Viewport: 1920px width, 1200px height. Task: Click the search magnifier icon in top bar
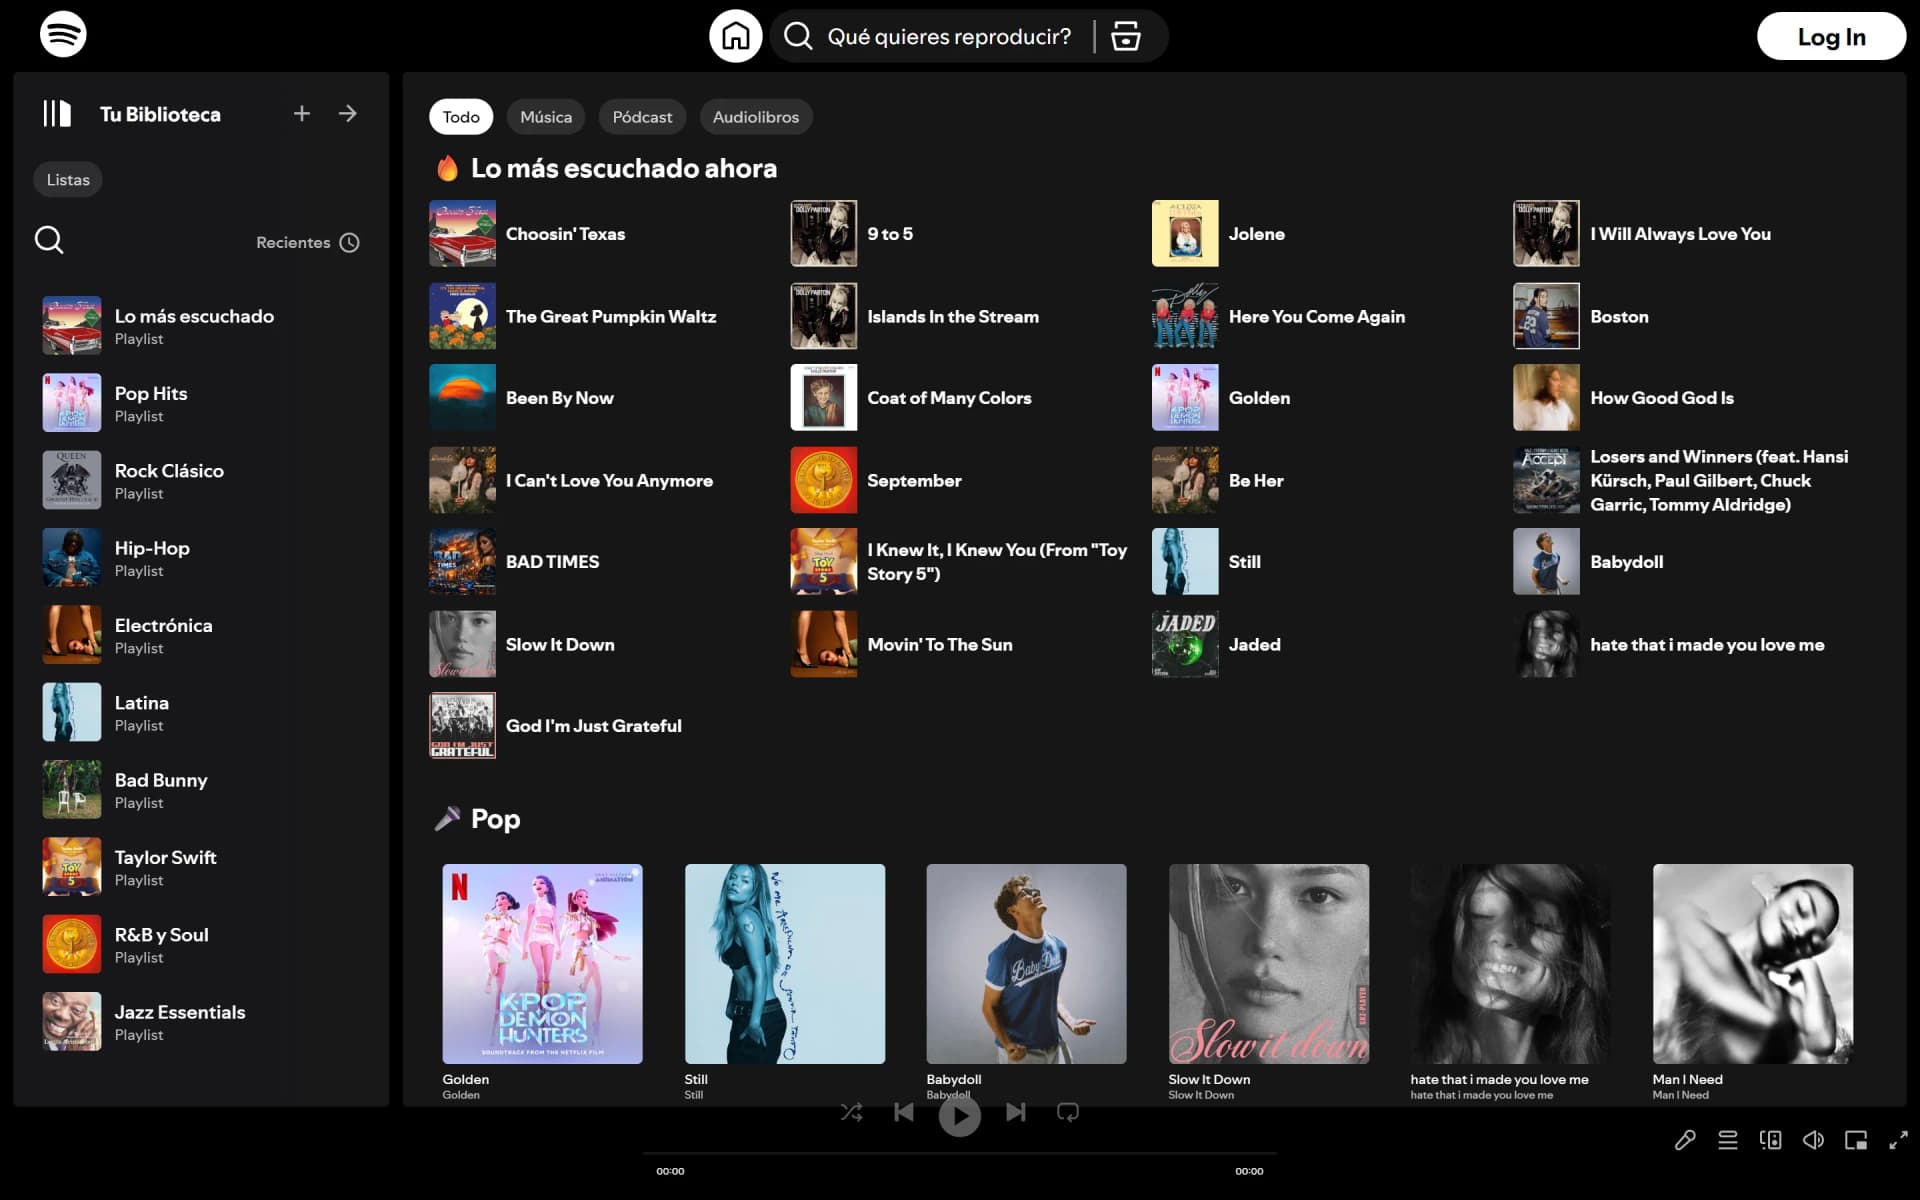tap(798, 36)
